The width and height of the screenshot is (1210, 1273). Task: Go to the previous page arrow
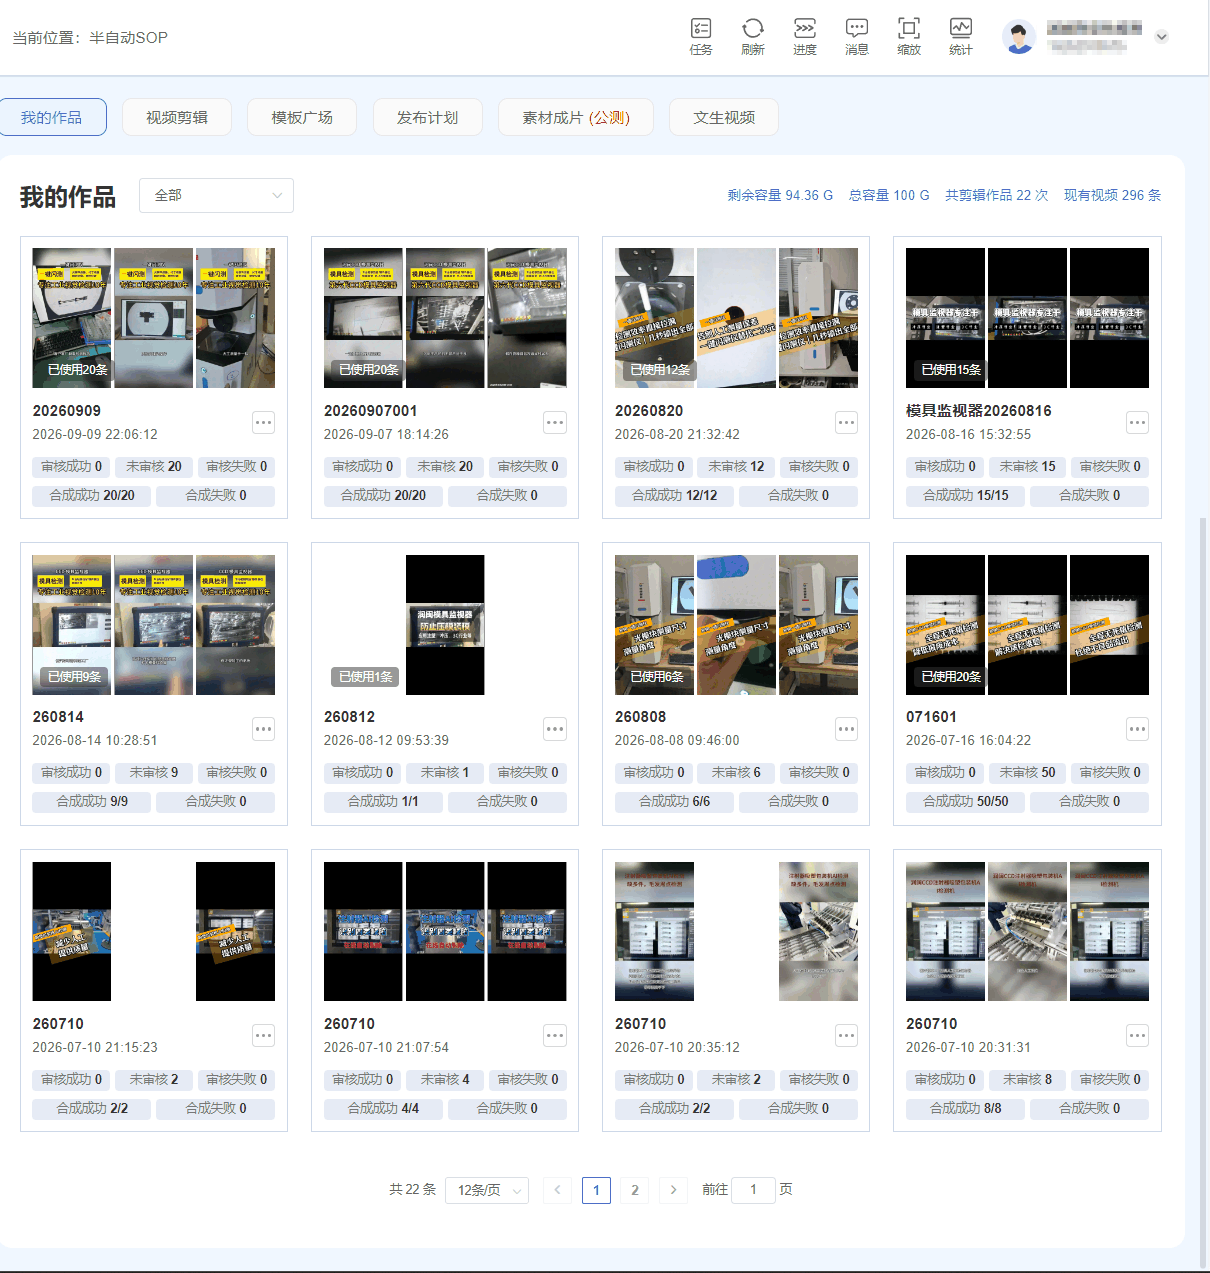click(557, 1190)
